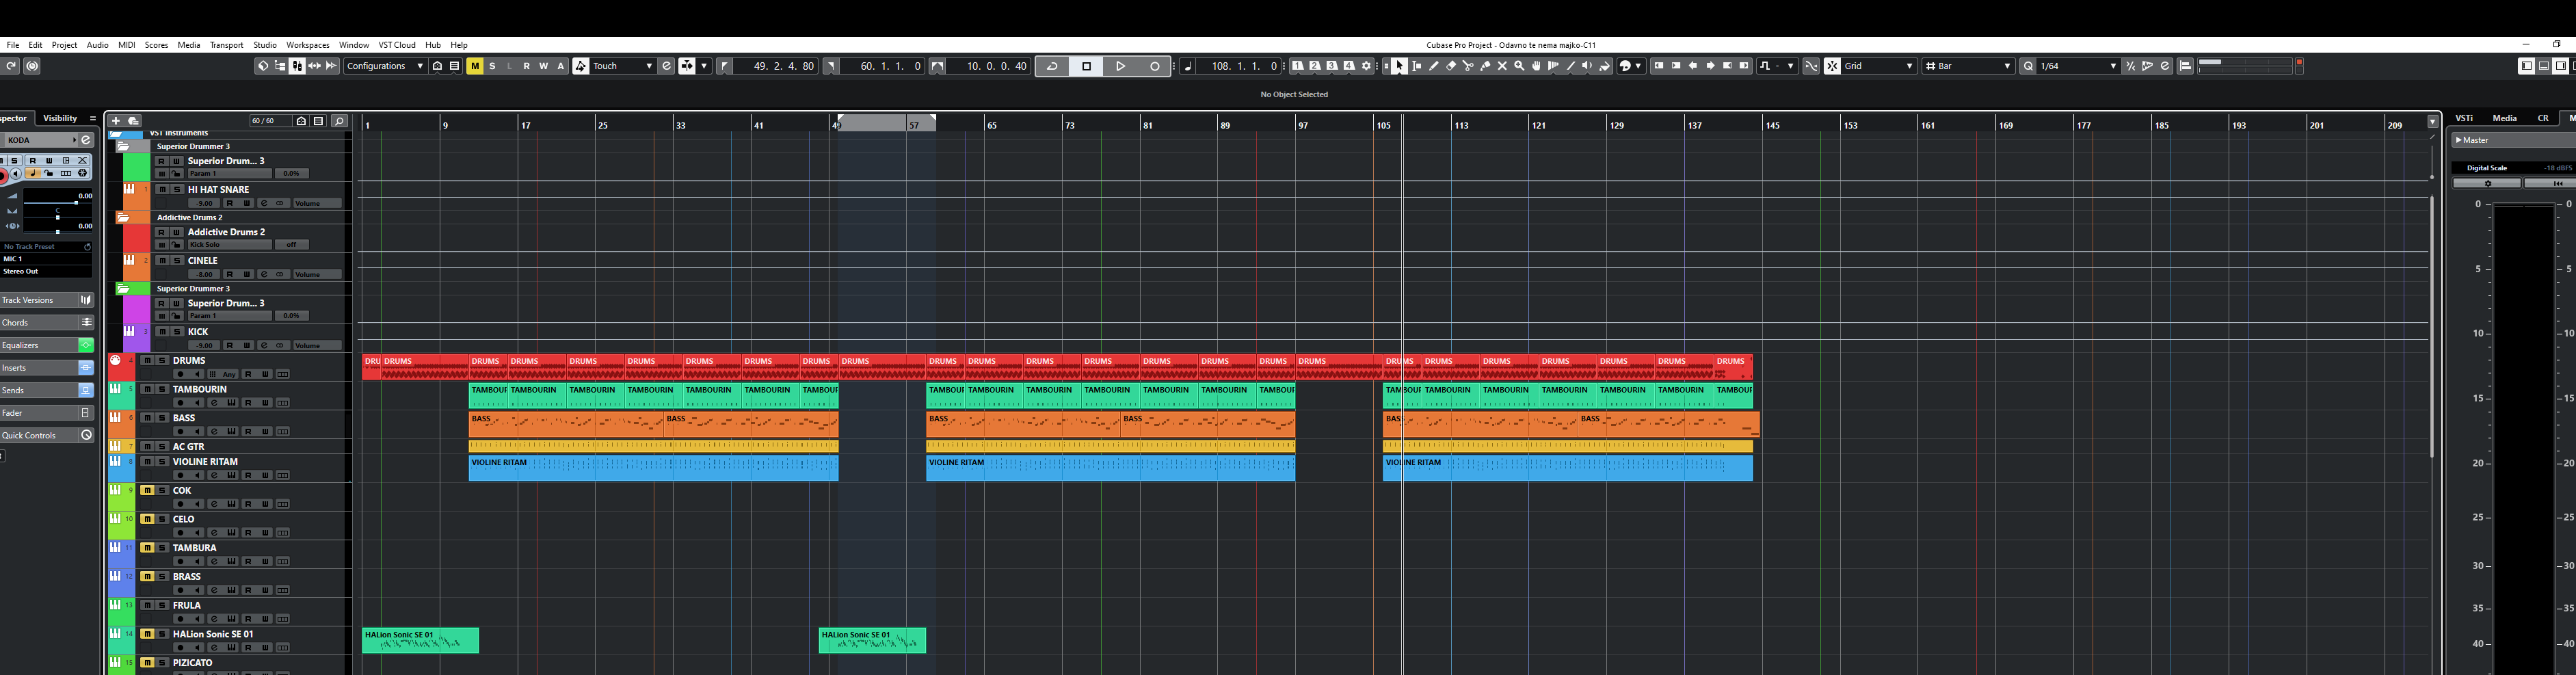Expand Quick Controls section
This screenshot has width=2576, height=675.
click(47, 435)
